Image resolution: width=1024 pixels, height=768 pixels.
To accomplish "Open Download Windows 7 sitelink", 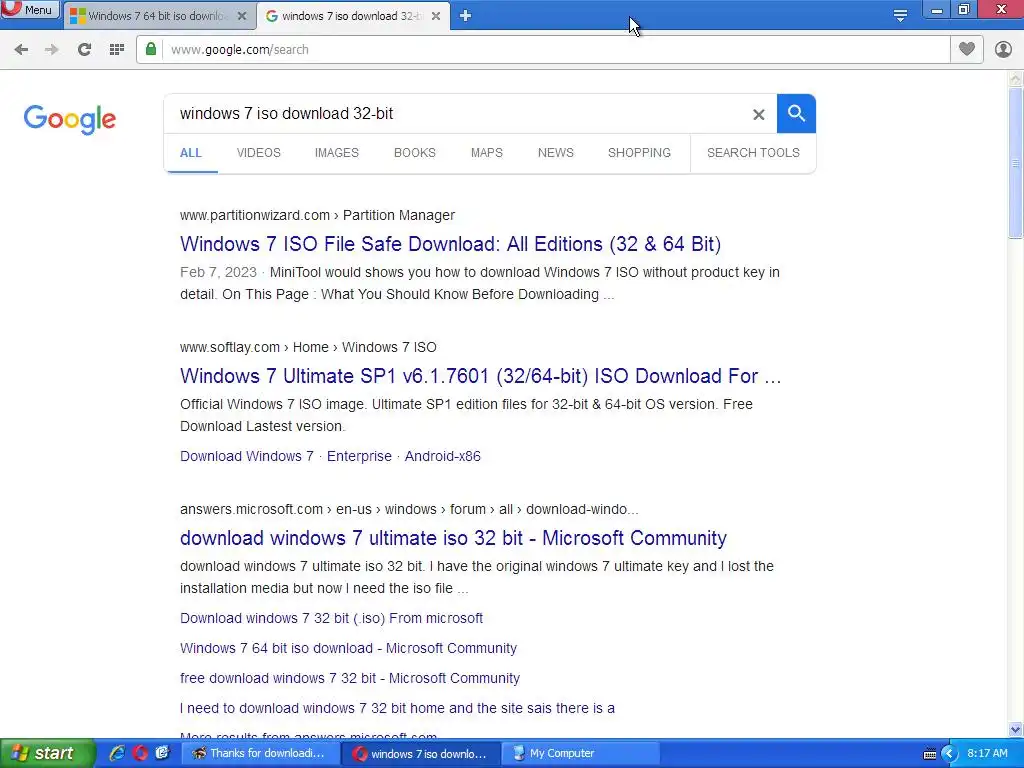I will 247,456.
